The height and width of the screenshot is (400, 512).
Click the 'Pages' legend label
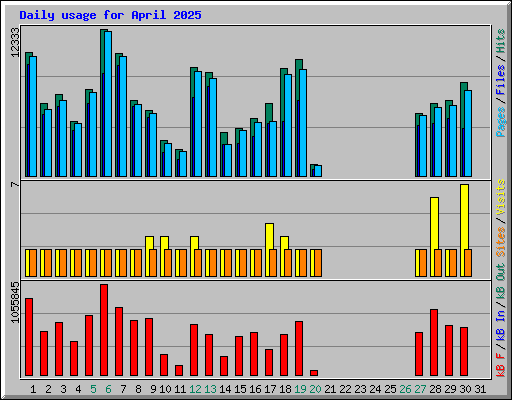501,122
